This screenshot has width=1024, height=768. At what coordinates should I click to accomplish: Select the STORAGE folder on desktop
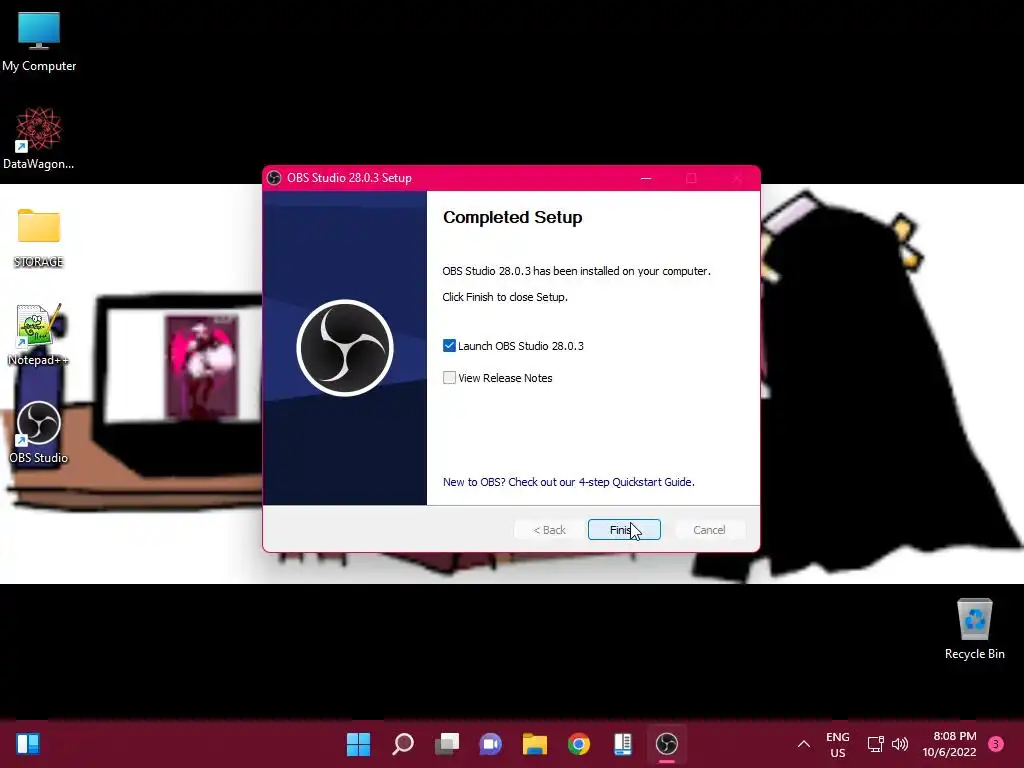click(39, 238)
